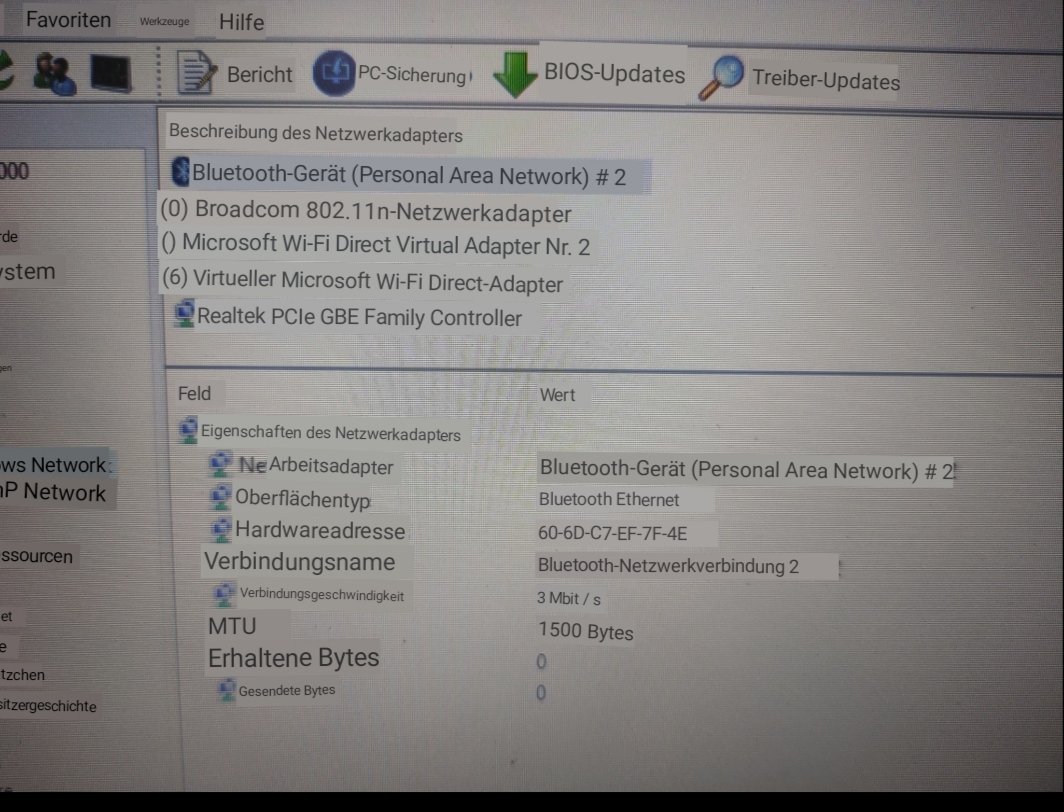This screenshot has width=1064, height=812.
Task: Click the value Bluetooth Ethernet
Action: [x=609, y=500]
